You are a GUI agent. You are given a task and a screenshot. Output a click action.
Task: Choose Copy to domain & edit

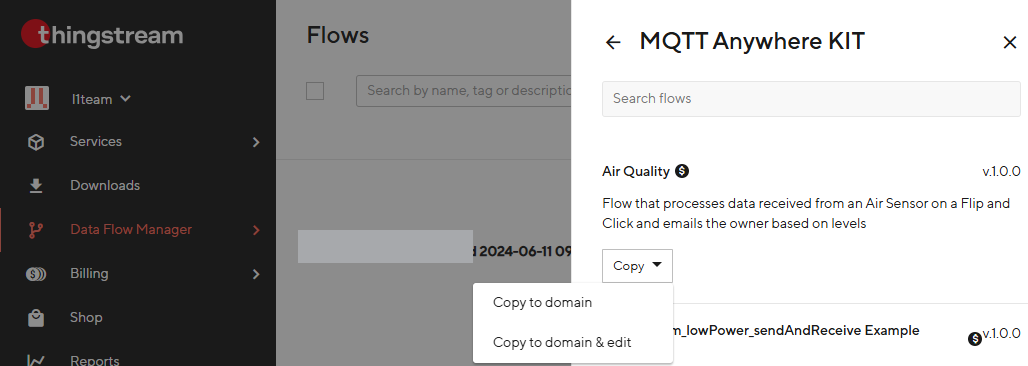(562, 342)
